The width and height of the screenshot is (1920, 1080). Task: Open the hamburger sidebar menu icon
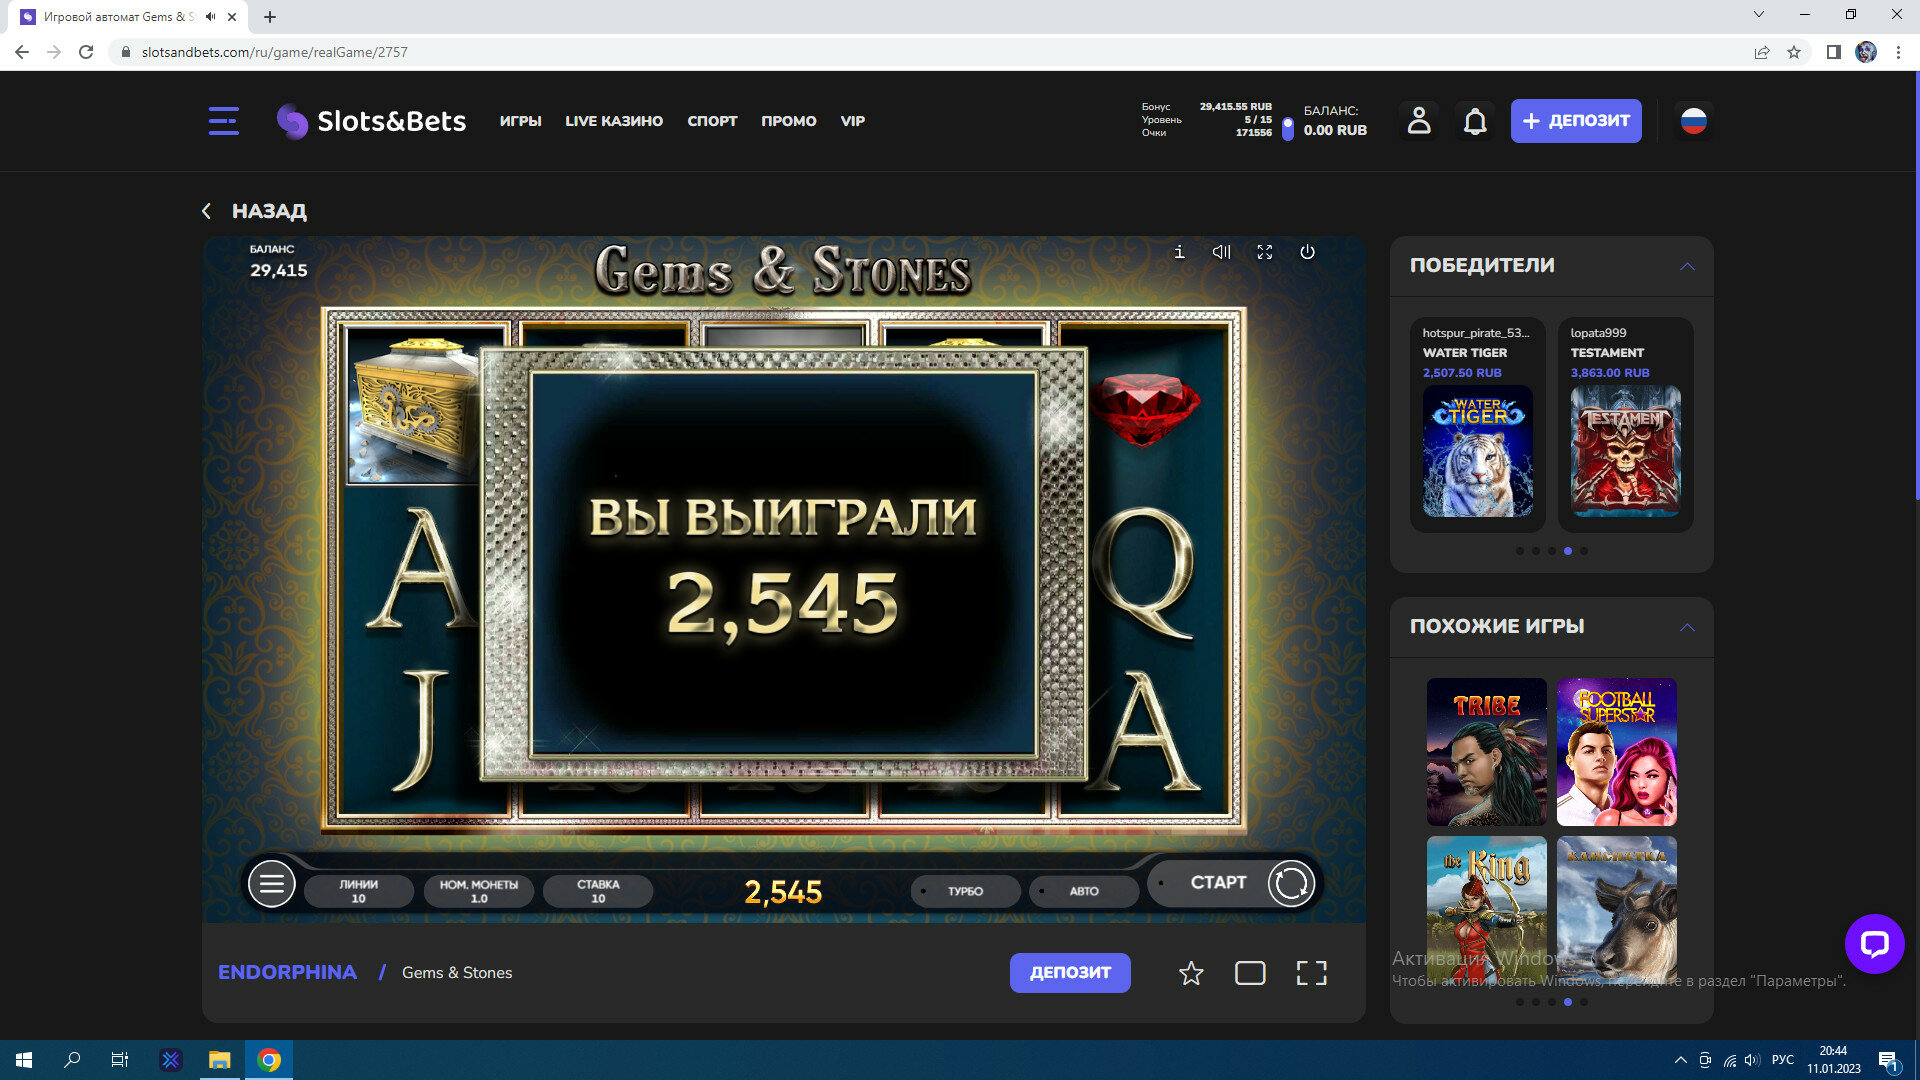click(x=223, y=121)
